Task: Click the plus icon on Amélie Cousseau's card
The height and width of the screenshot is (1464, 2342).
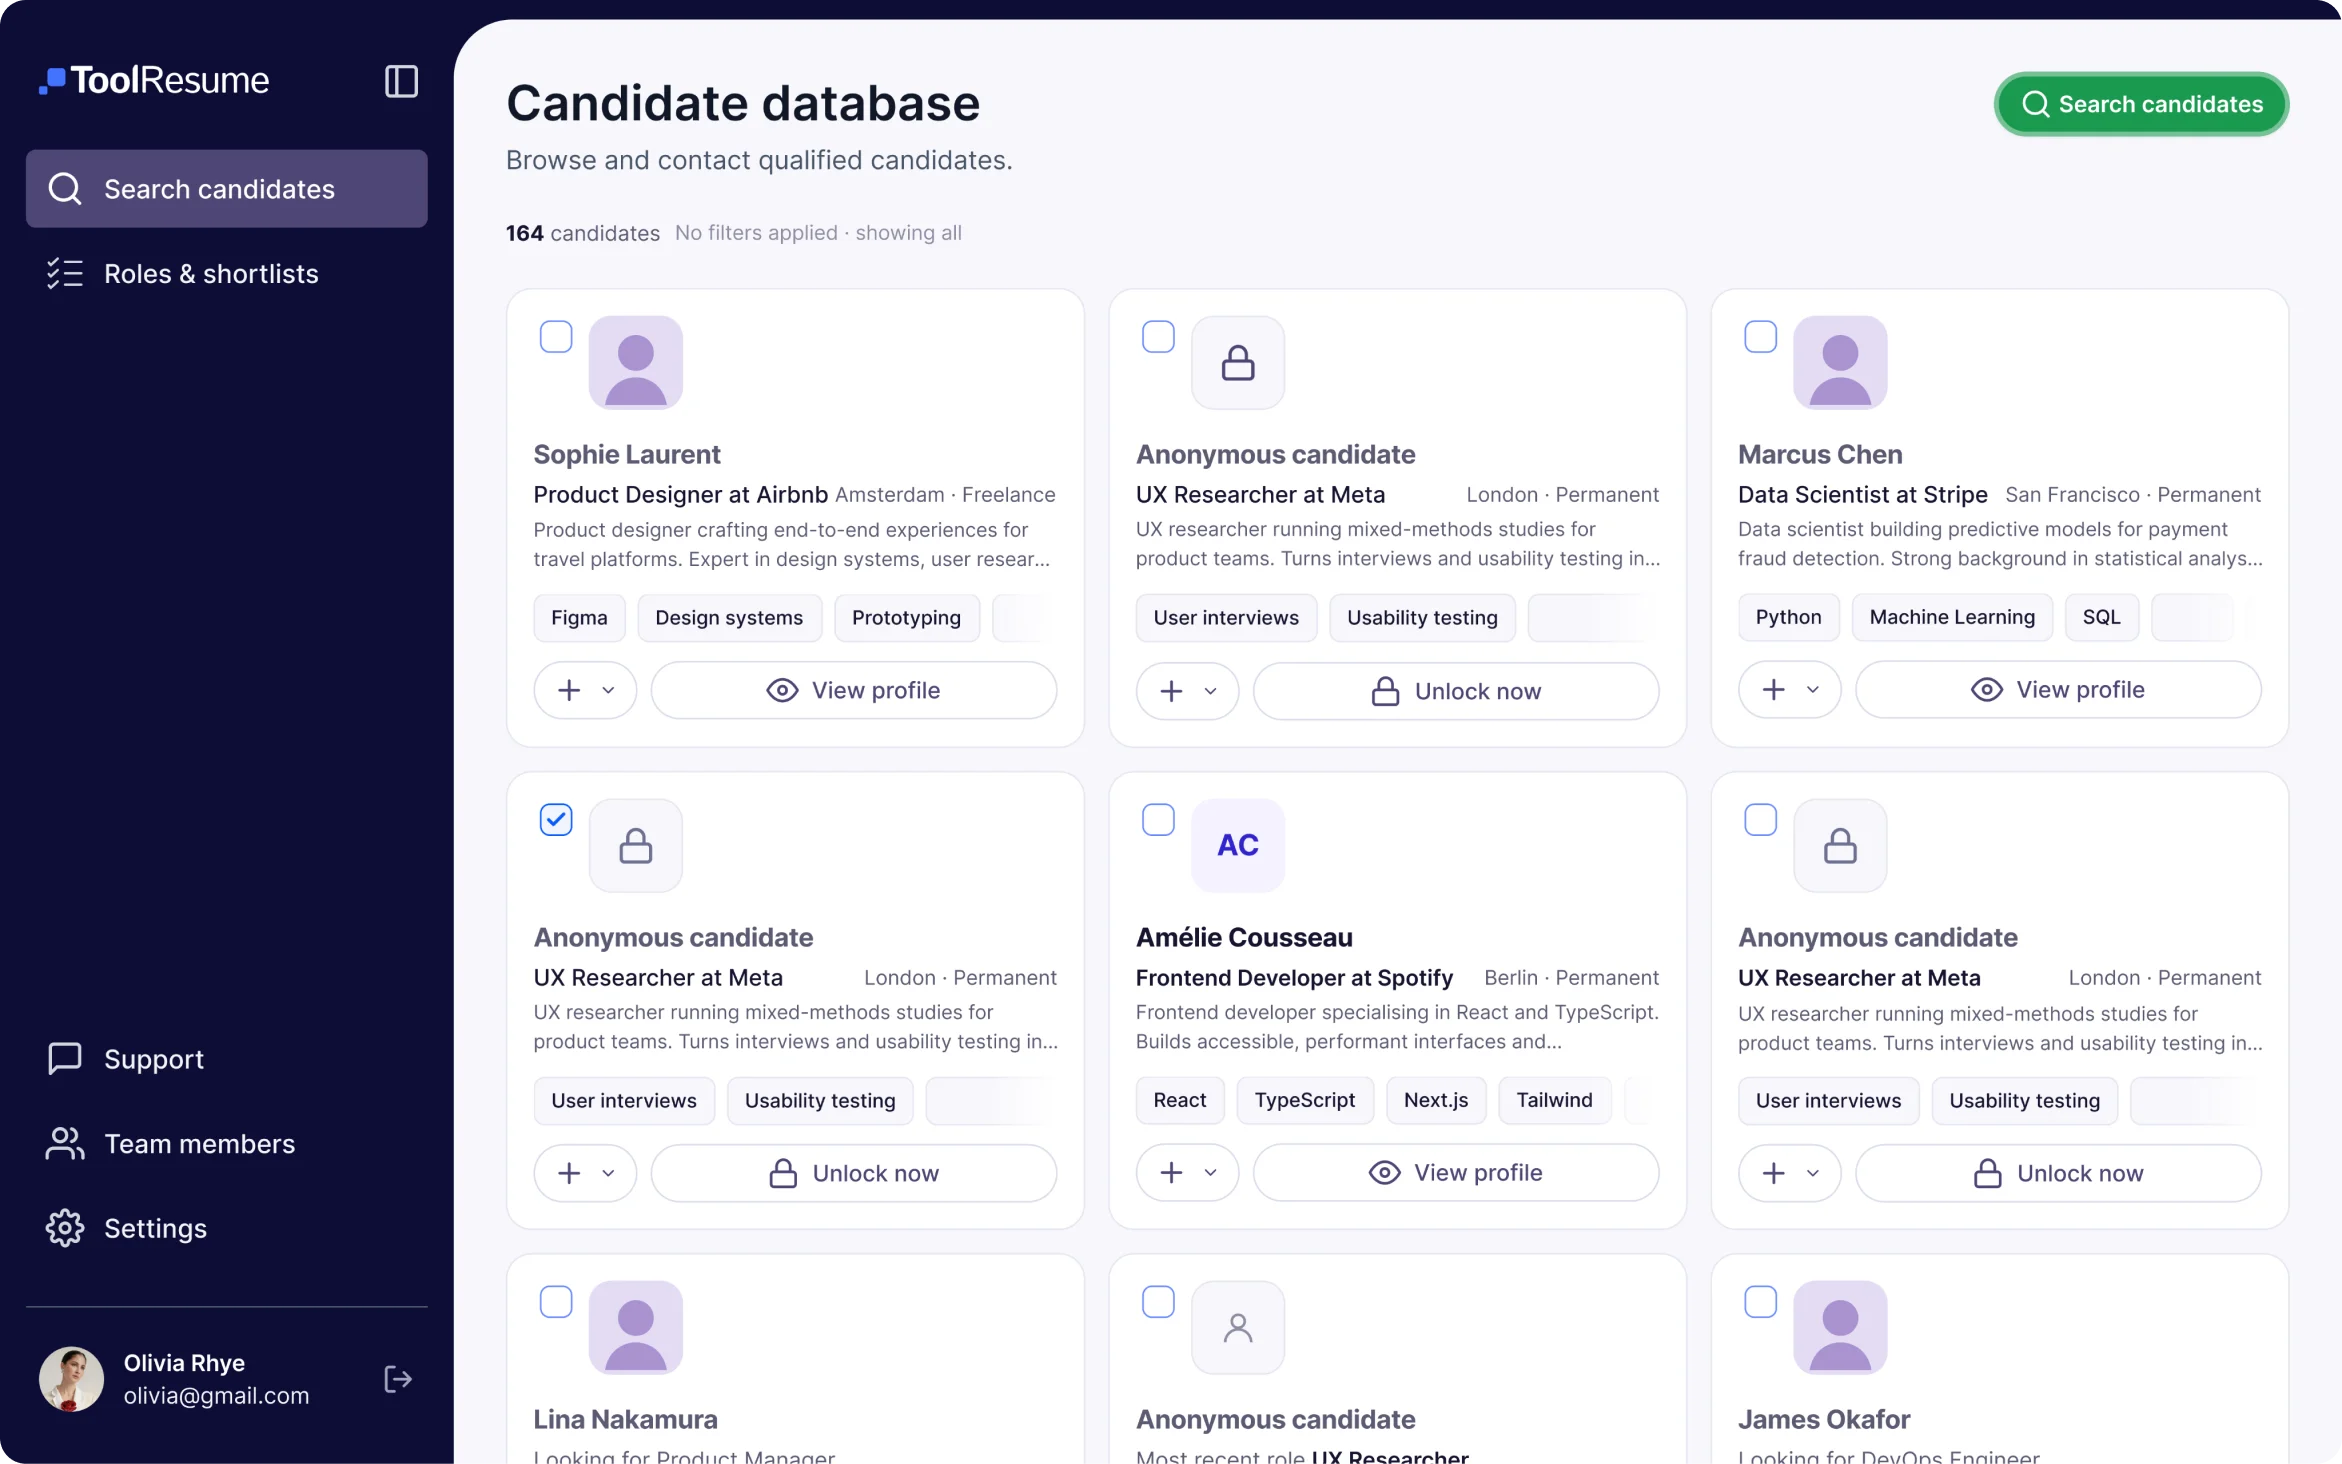Action: [x=1171, y=1172]
